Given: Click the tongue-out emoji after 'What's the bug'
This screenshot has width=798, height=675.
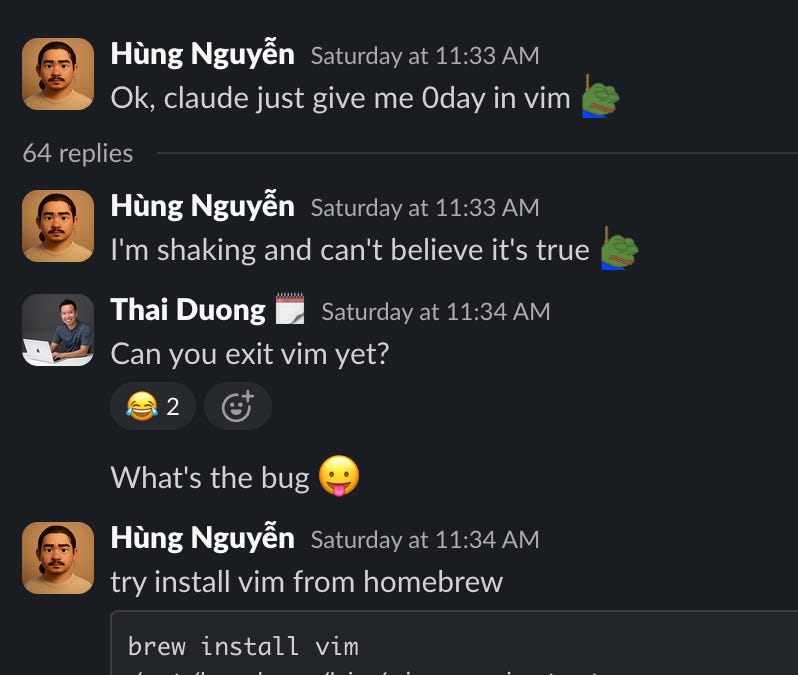Looking at the screenshot, I should click(x=339, y=476).
